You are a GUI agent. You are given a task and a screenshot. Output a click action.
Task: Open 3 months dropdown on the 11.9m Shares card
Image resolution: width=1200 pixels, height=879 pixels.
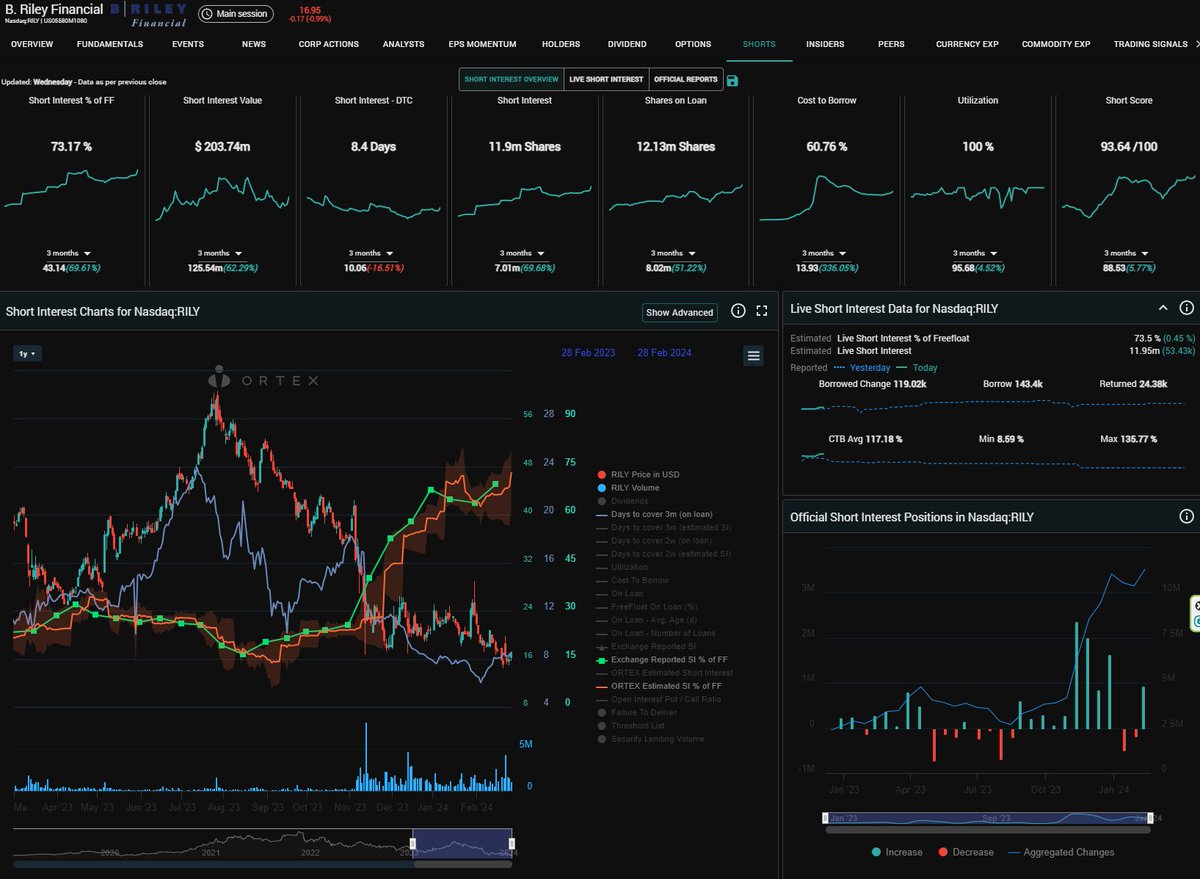click(x=524, y=254)
